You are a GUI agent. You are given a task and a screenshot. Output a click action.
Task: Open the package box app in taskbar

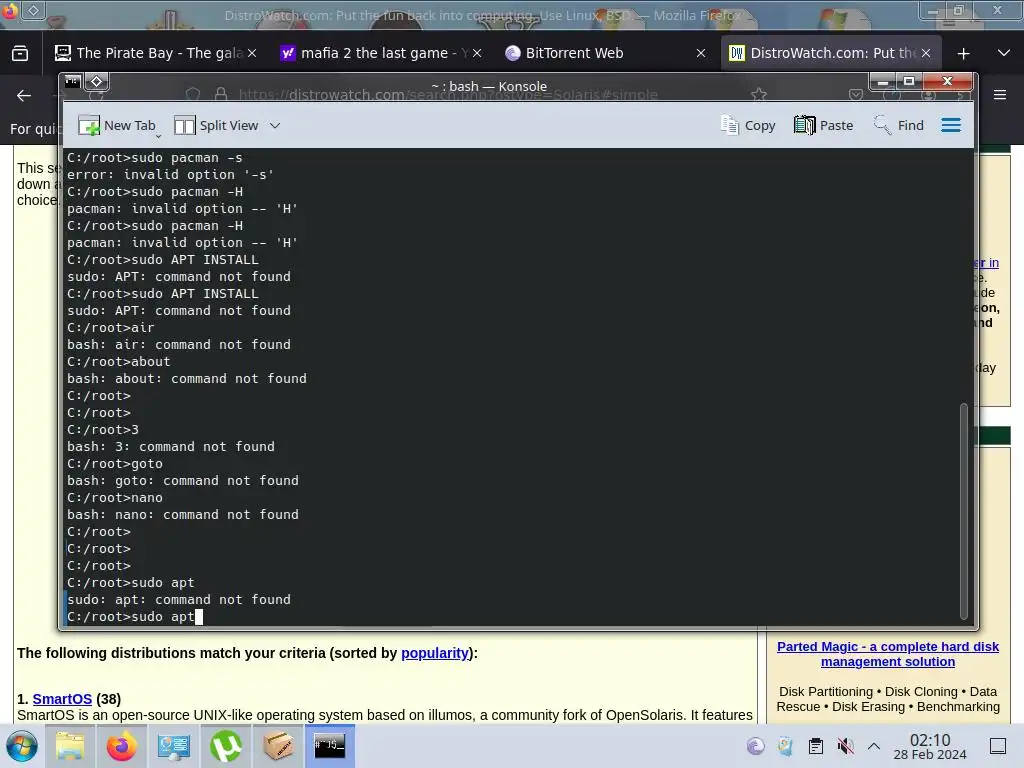tap(278, 746)
